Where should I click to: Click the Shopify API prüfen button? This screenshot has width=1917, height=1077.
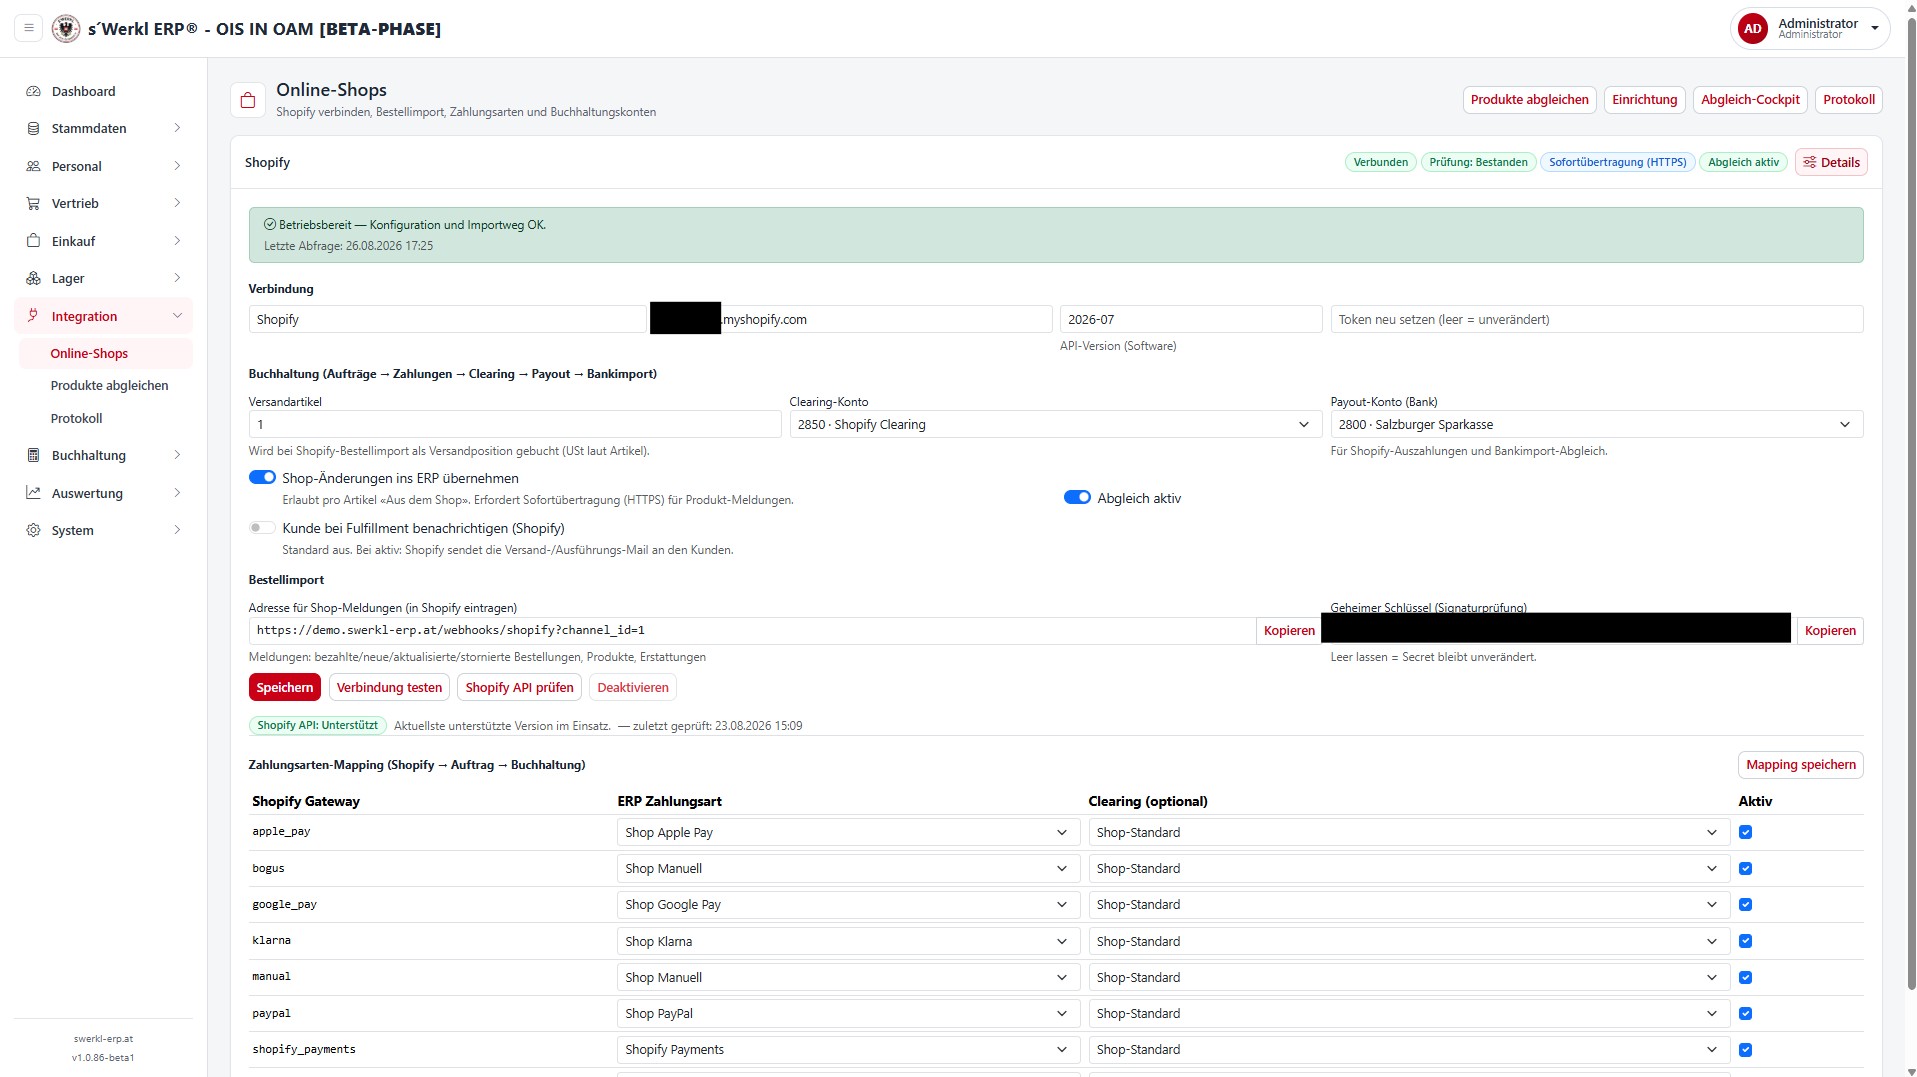point(519,687)
